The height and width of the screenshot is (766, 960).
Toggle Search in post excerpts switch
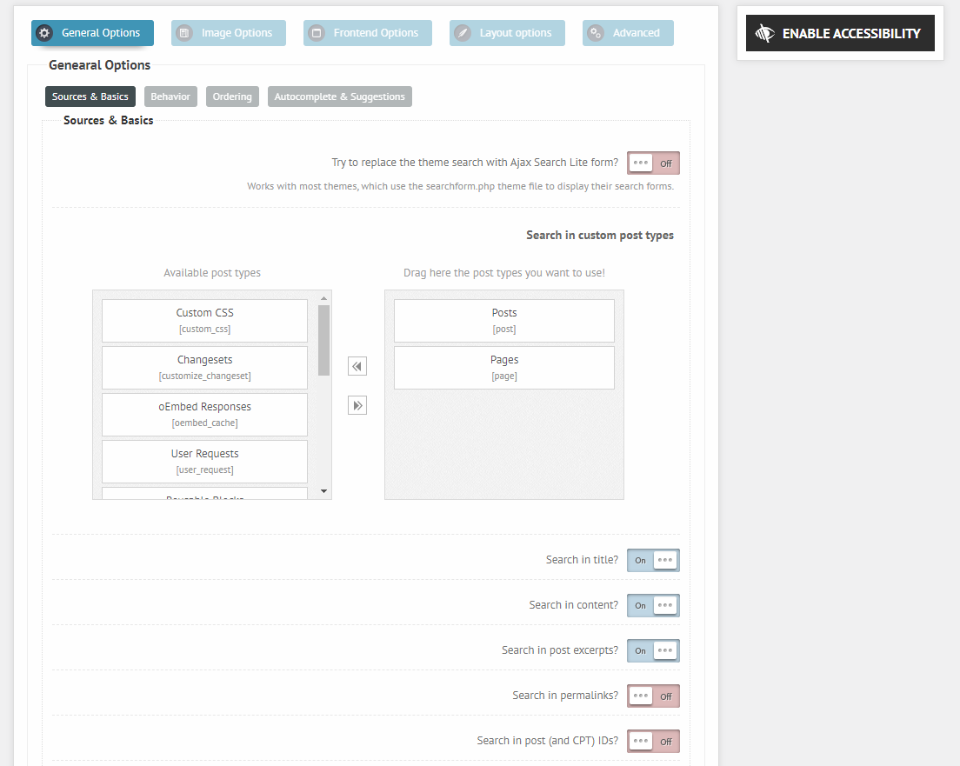653,650
